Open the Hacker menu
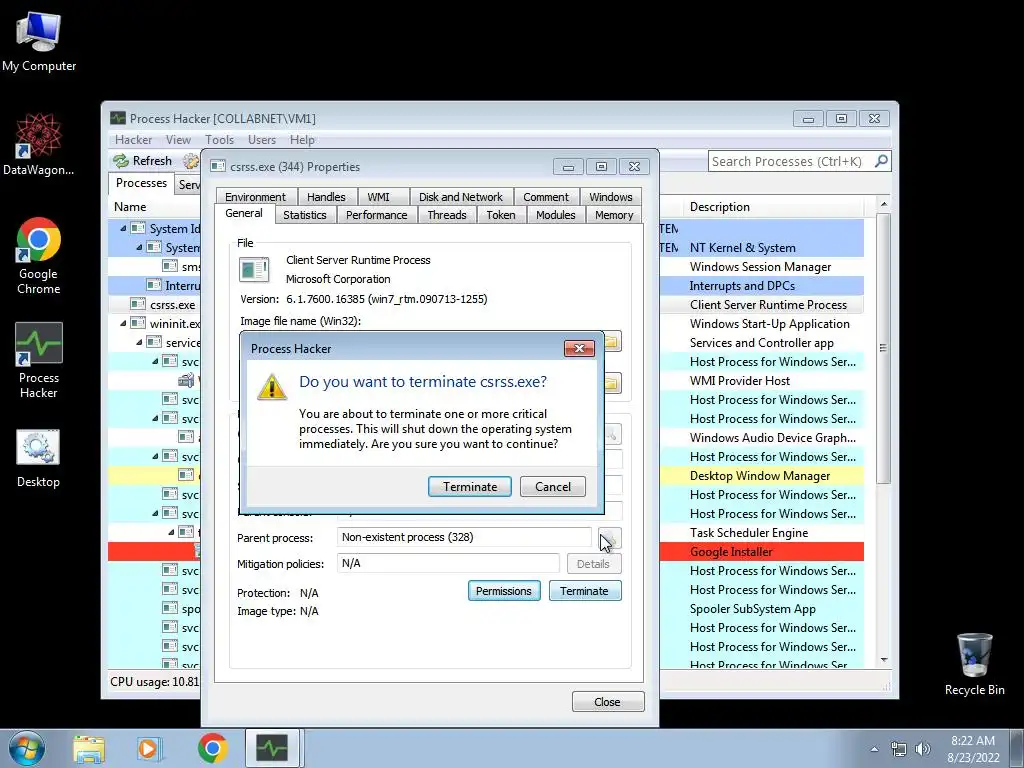1024x768 pixels. click(133, 140)
